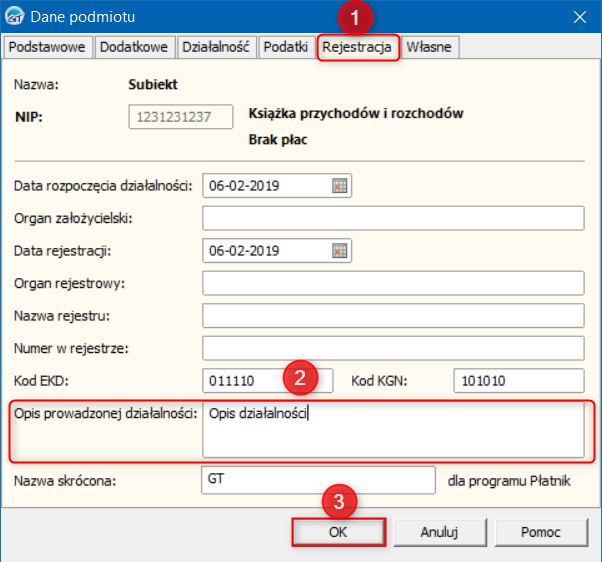Switch to the Własne tab
Image resolution: width=602 pixels, height=562 pixels.
(429, 47)
